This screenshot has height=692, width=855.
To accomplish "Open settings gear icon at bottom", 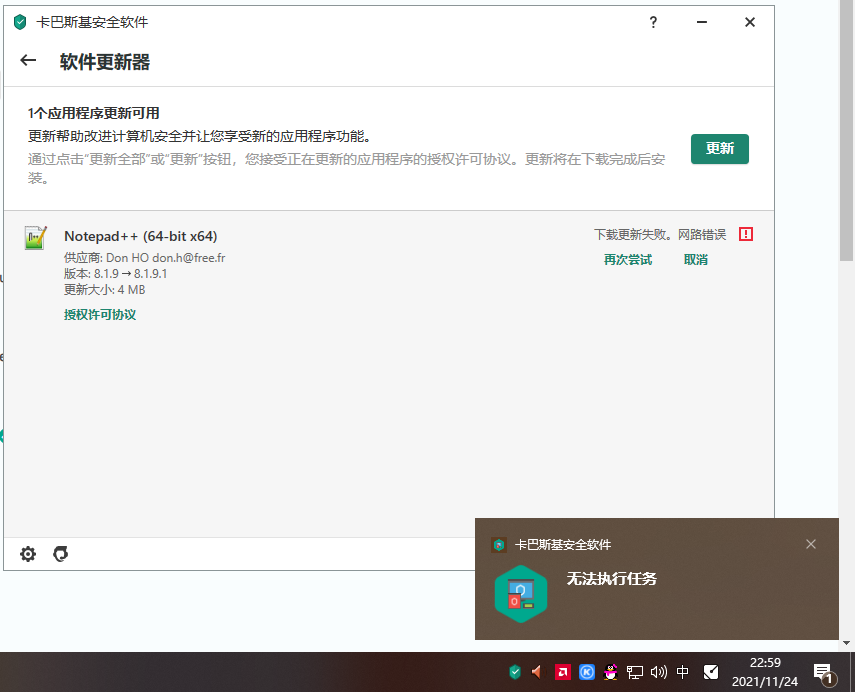I will 28,554.
